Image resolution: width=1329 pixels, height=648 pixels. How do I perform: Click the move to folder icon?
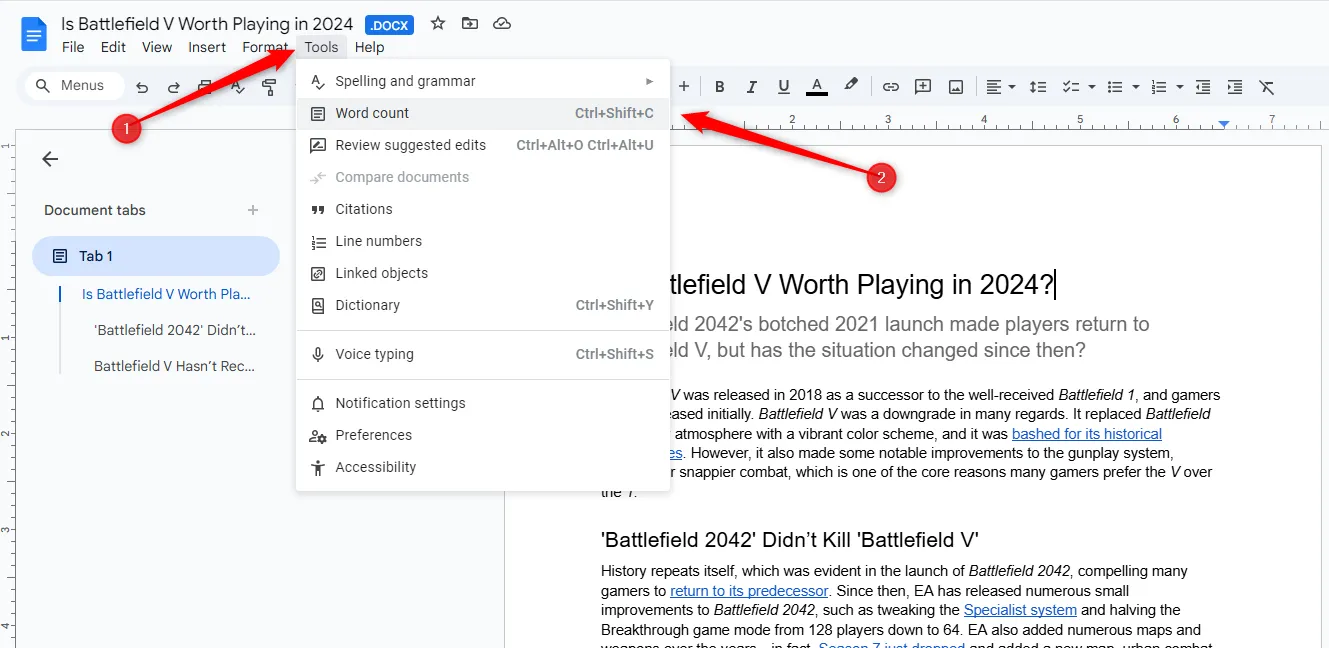[469, 23]
